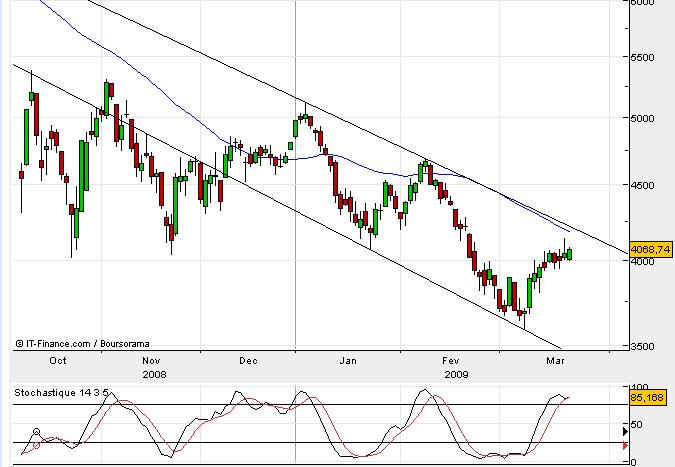The width and height of the screenshot is (675, 467).
Task: Click the red circle marker on stochastic signal line
Action: click(37, 445)
